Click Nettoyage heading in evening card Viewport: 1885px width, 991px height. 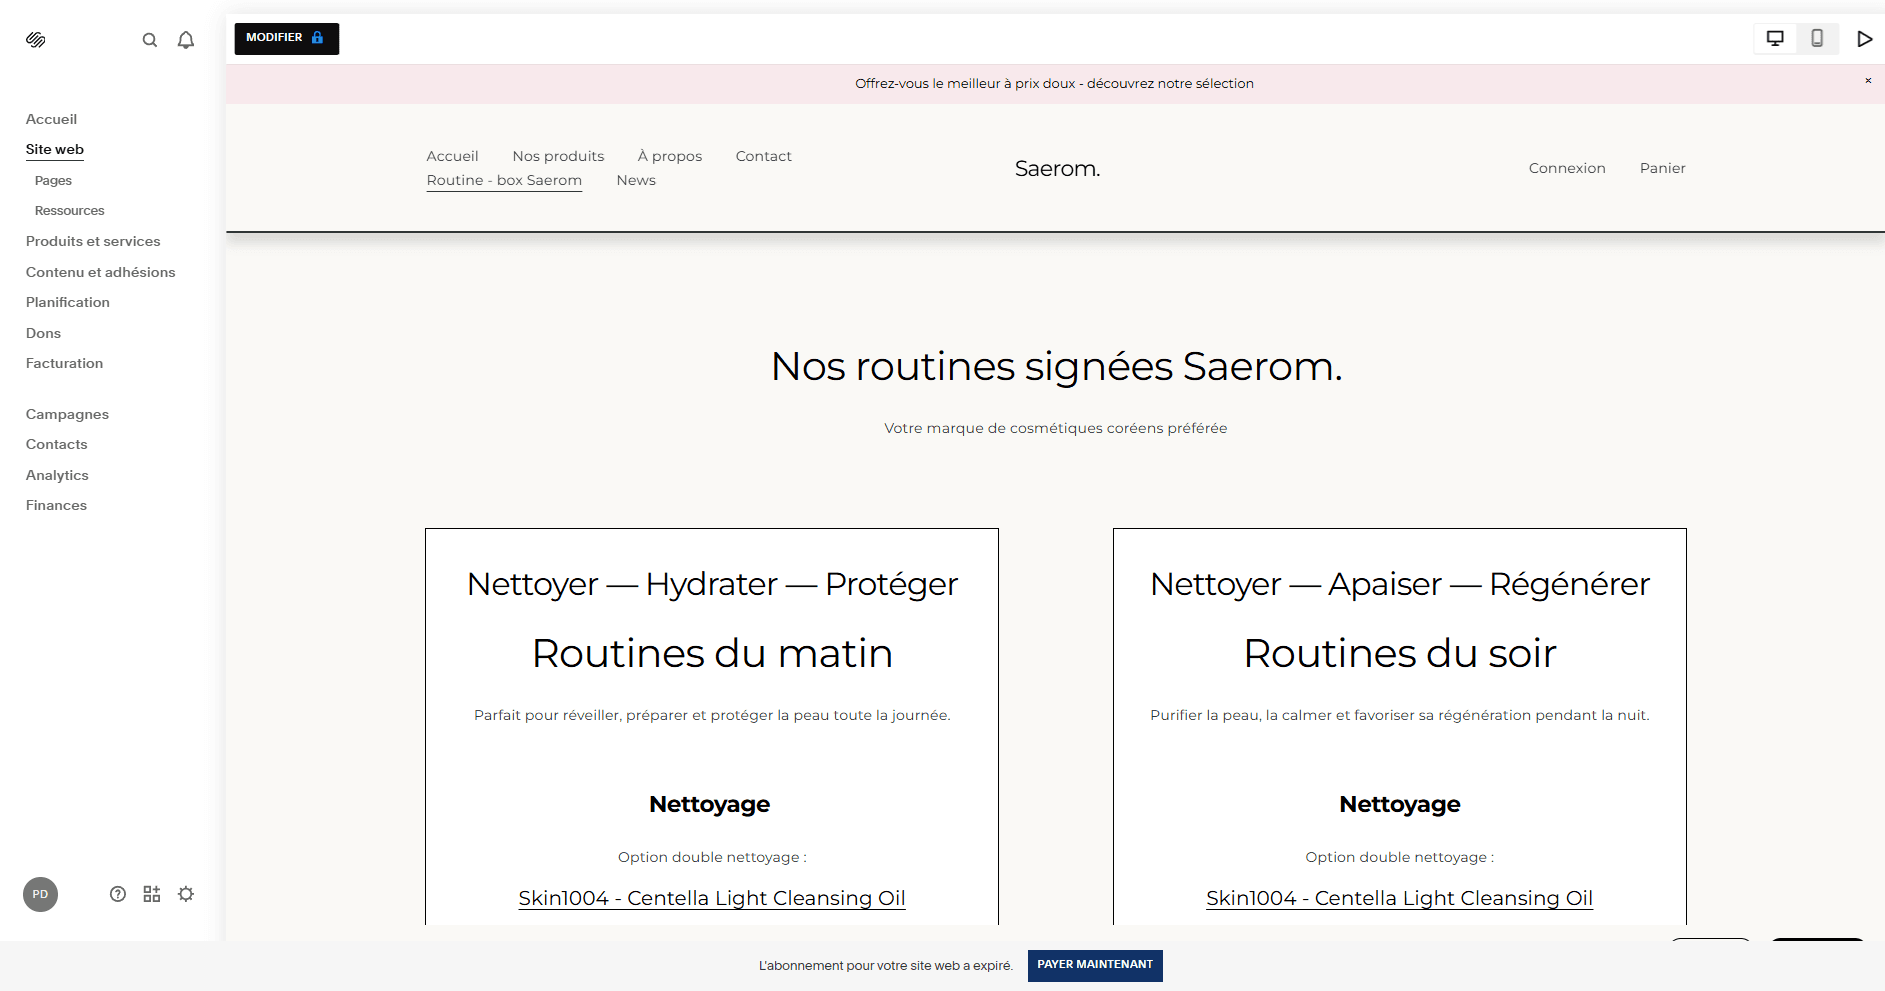coord(1399,804)
